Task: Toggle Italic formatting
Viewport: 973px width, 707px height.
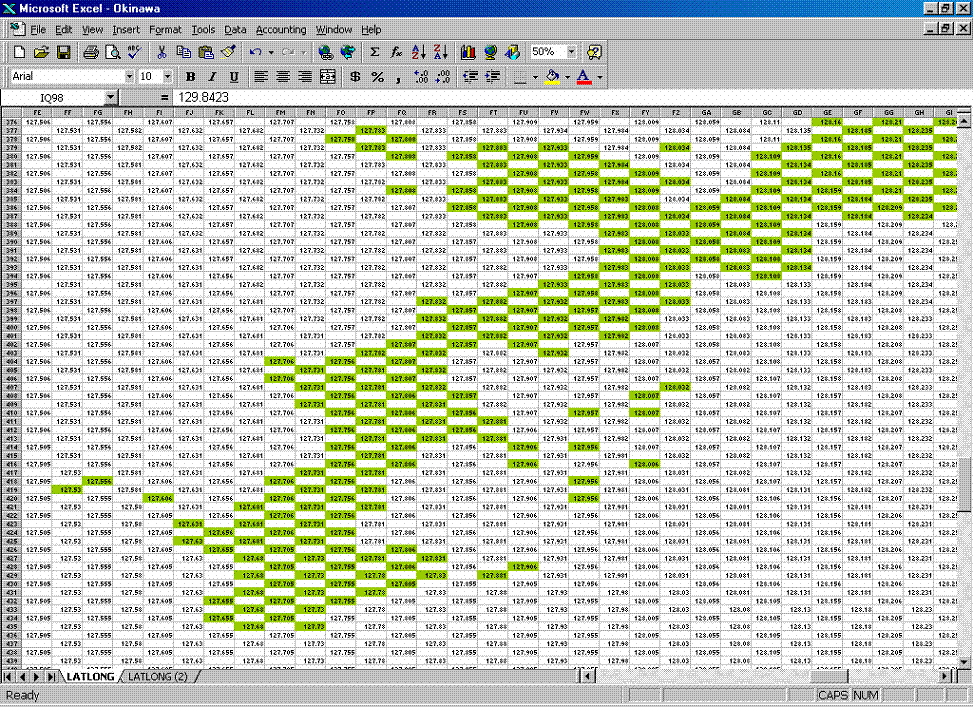Action: coord(212,76)
